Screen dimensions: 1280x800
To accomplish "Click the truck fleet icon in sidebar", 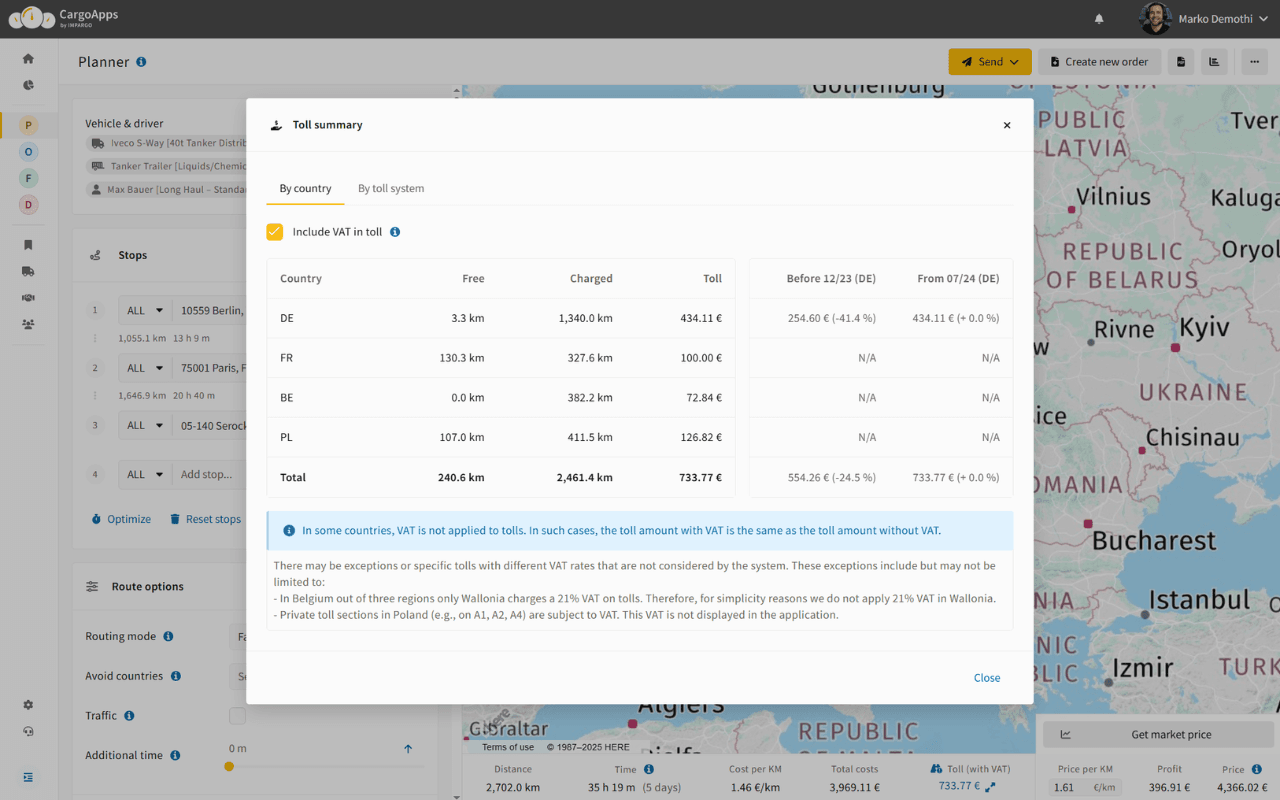I will tap(28, 271).
